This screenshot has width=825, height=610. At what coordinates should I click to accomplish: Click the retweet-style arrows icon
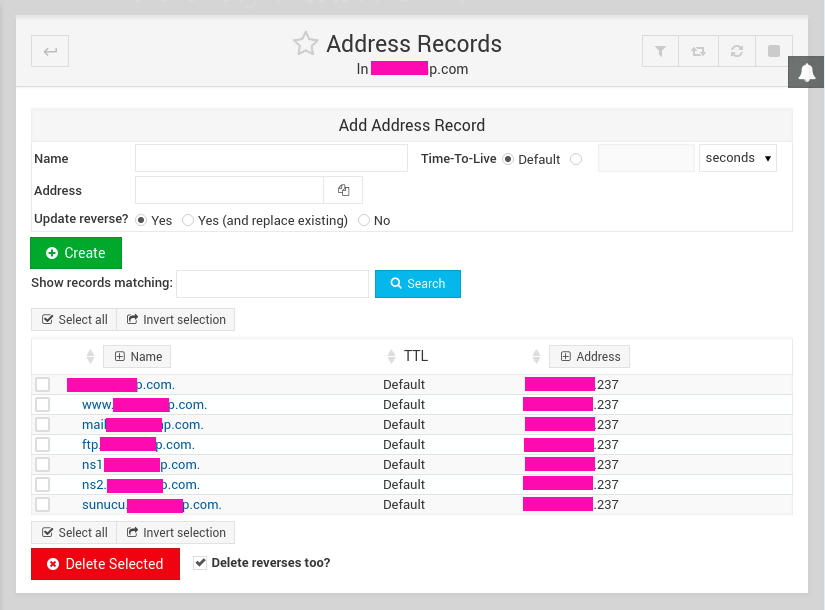(x=698, y=51)
